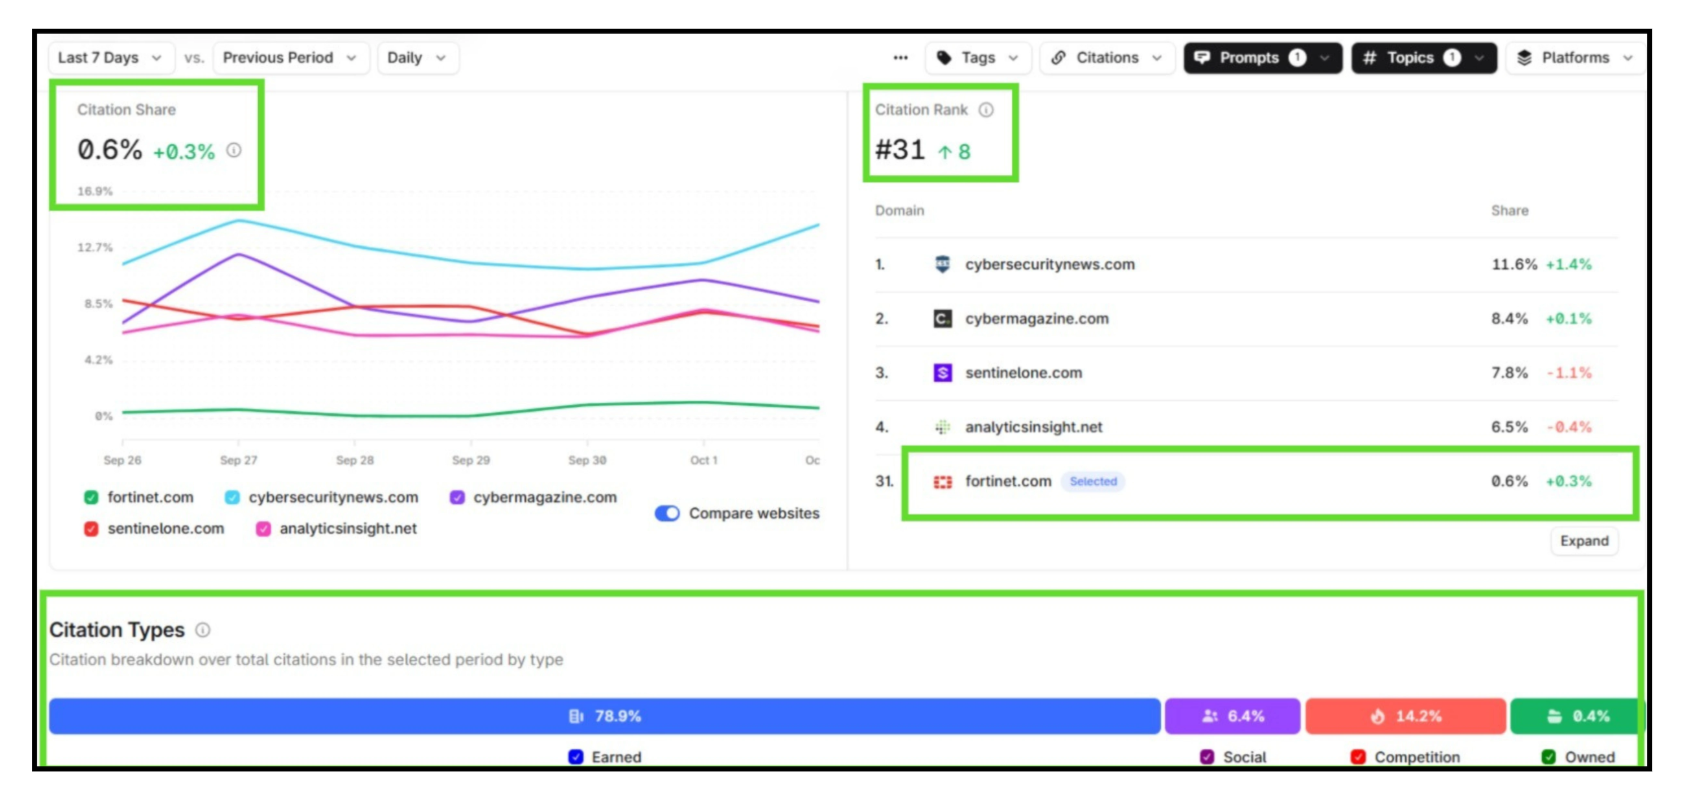Click the info icon next to Citation Rank

[x=986, y=110]
